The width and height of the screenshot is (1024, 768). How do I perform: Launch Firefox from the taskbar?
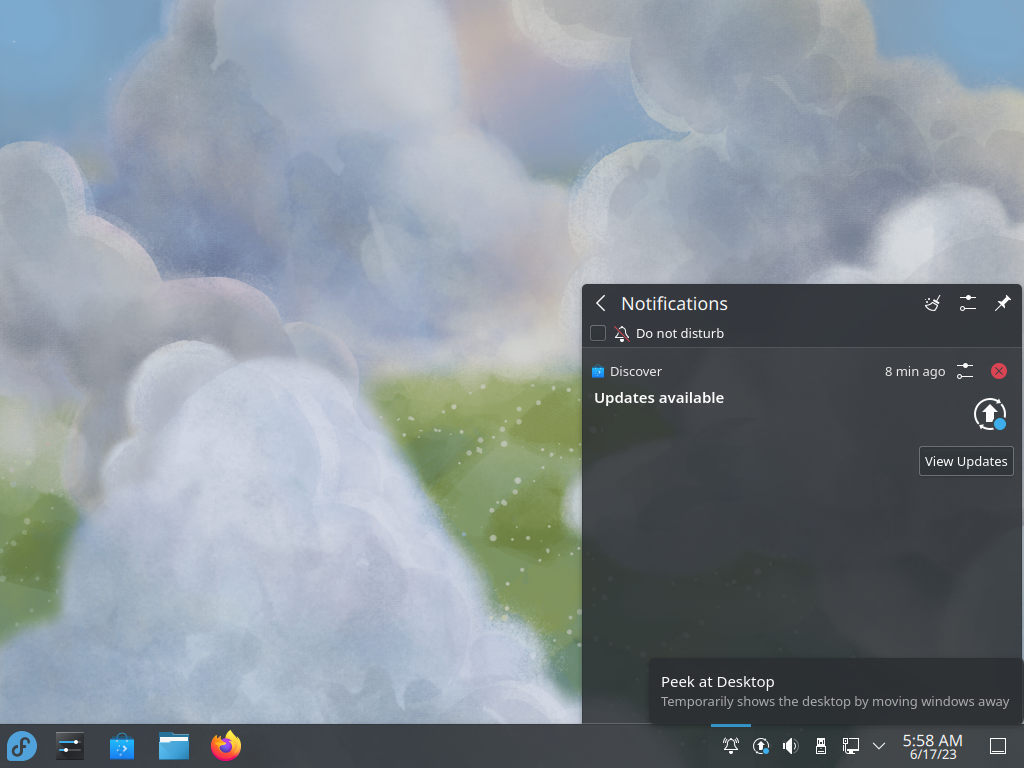226,746
